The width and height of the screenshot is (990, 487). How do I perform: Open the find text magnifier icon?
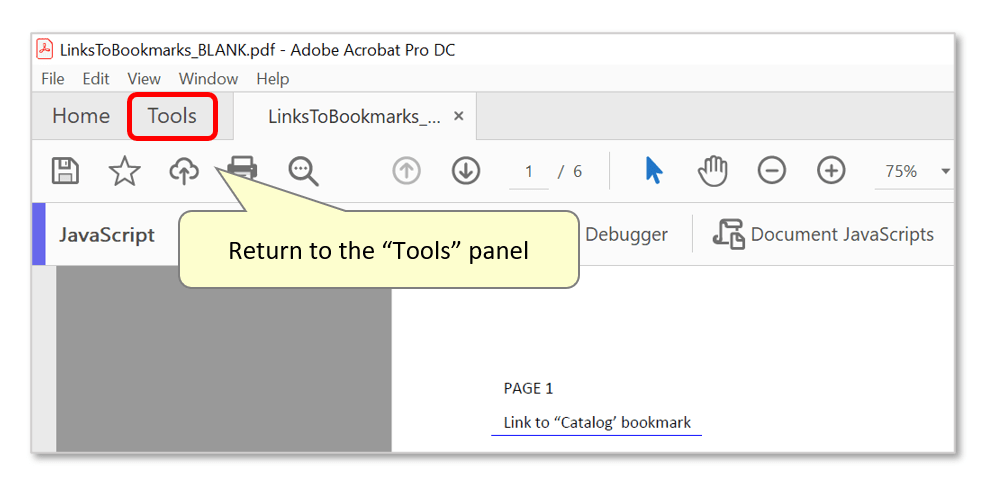(303, 171)
